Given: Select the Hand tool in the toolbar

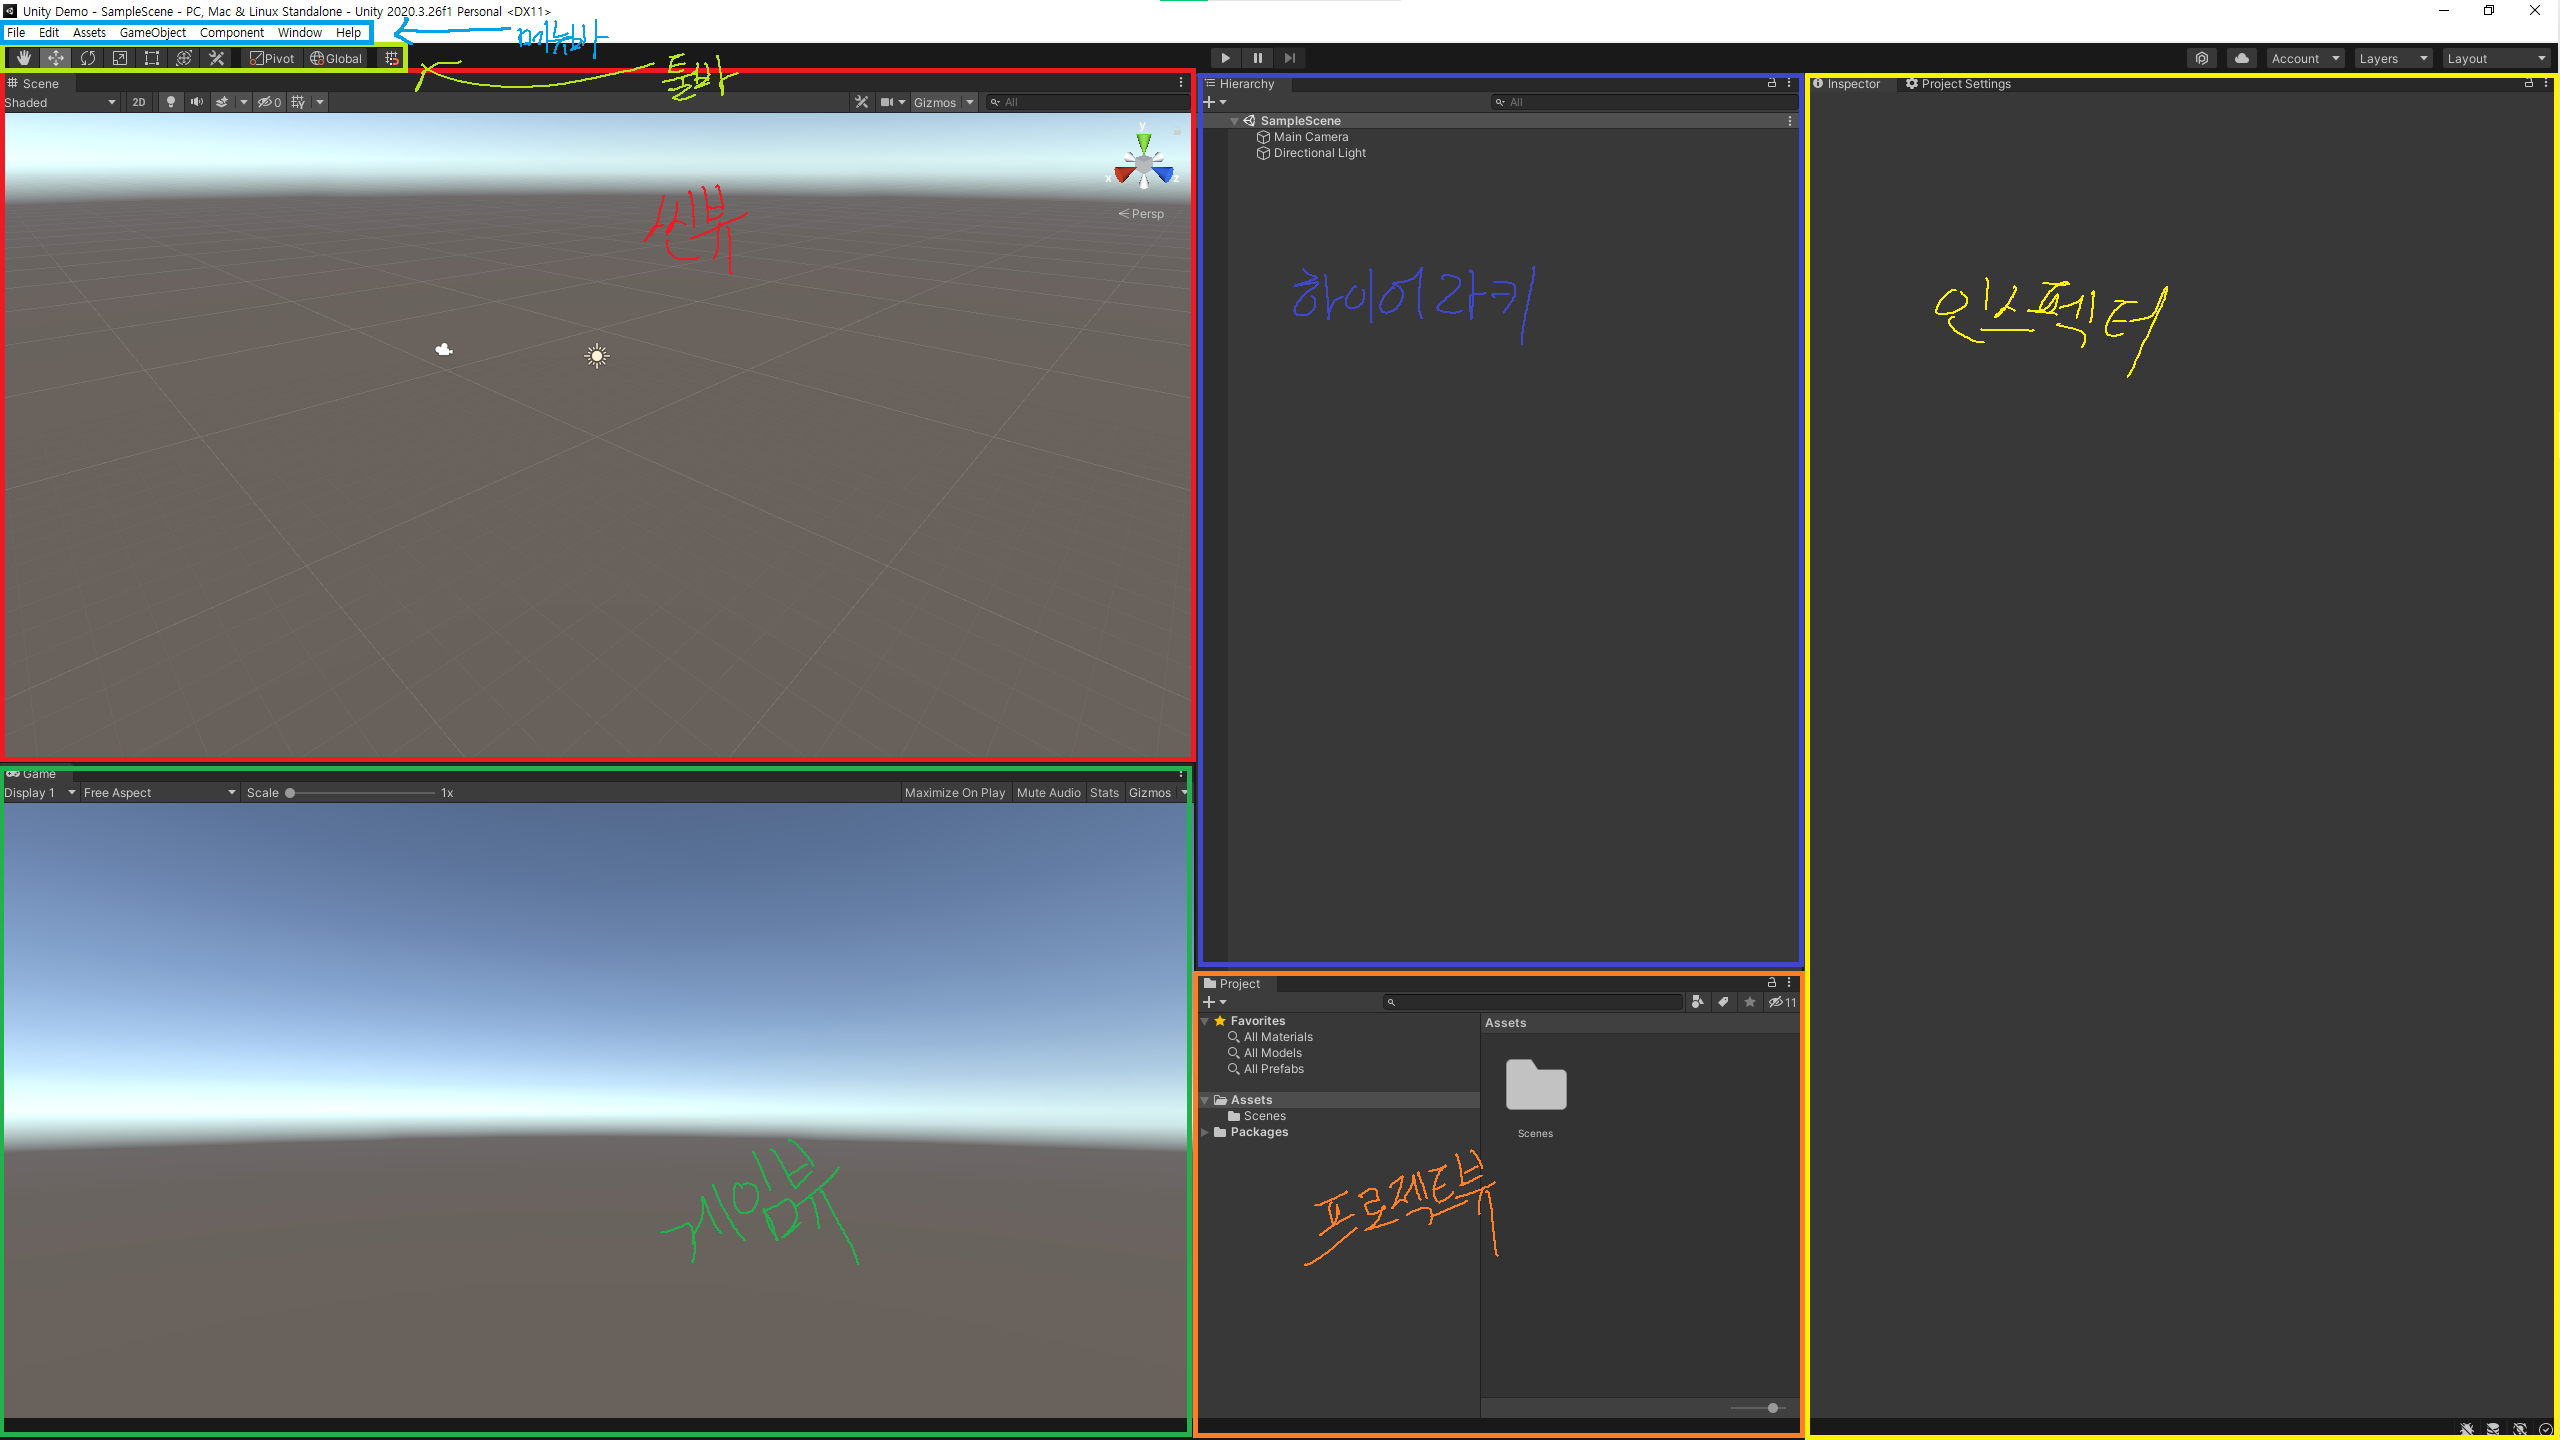Looking at the screenshot, I should click(x=24, y=58).
